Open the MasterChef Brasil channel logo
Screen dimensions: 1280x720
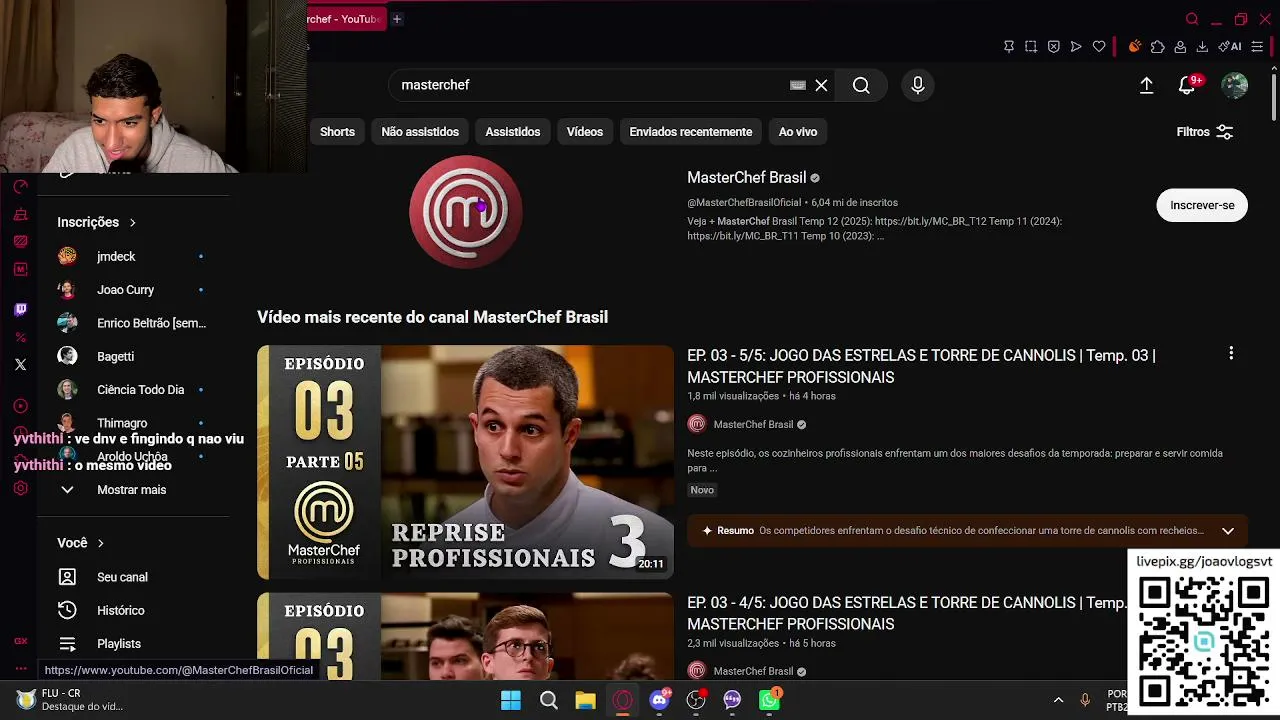[x=465, y=212]
